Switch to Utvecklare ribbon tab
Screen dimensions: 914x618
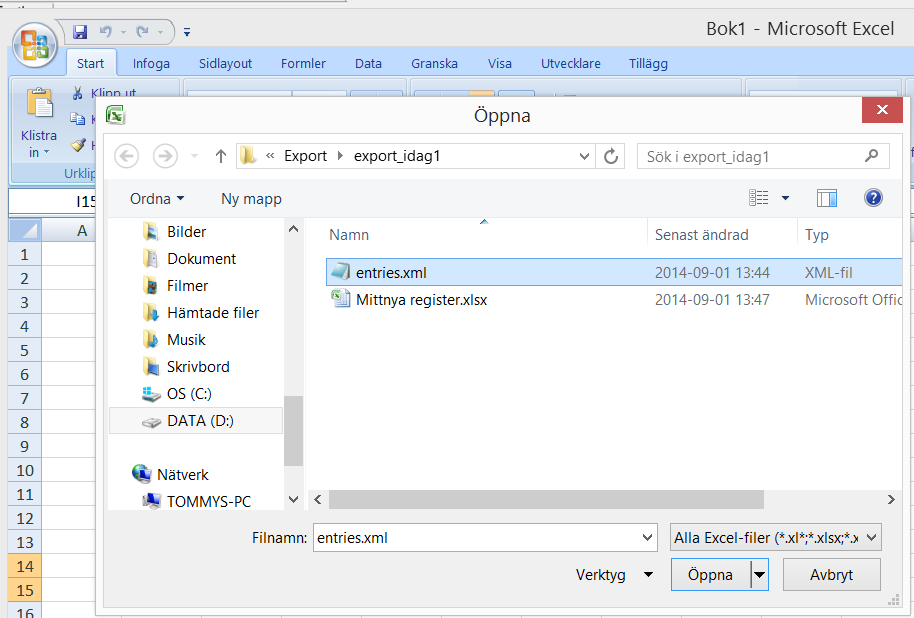pos(571,64)
